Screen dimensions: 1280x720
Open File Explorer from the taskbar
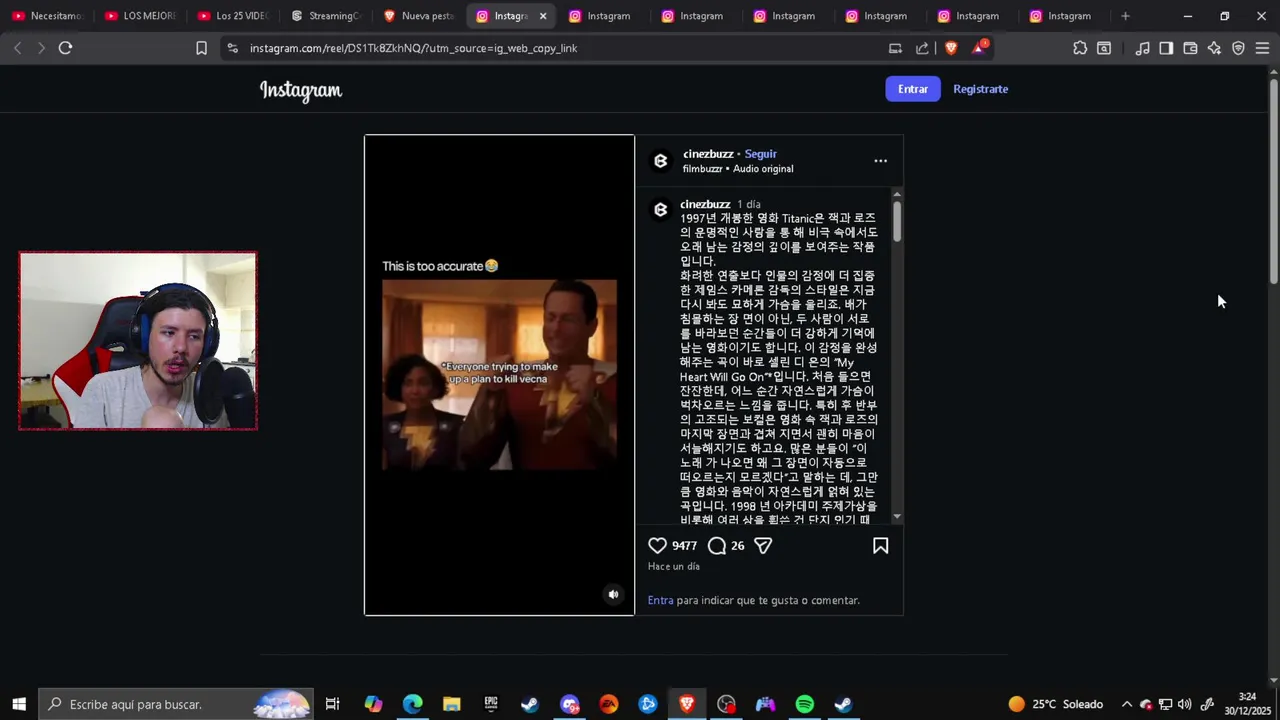[x=452, y=704]
